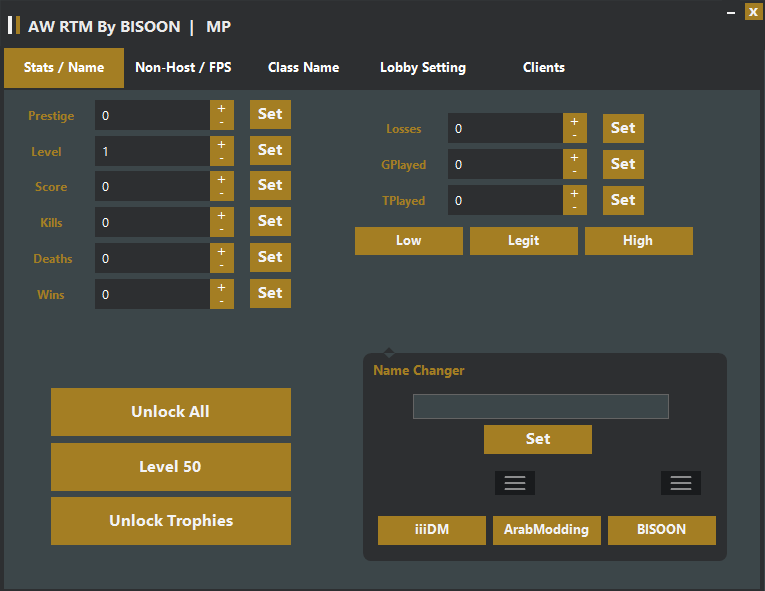Decrease Kills value with minus stepper
The image size is (765, 591).
point(221,230)
